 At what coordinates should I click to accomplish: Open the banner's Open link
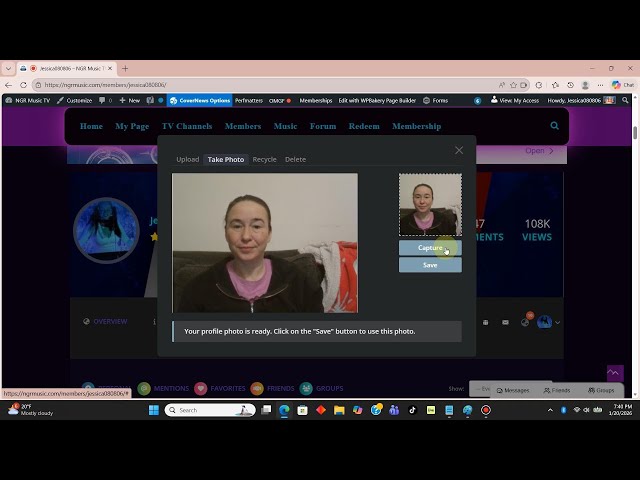(539, 151)
